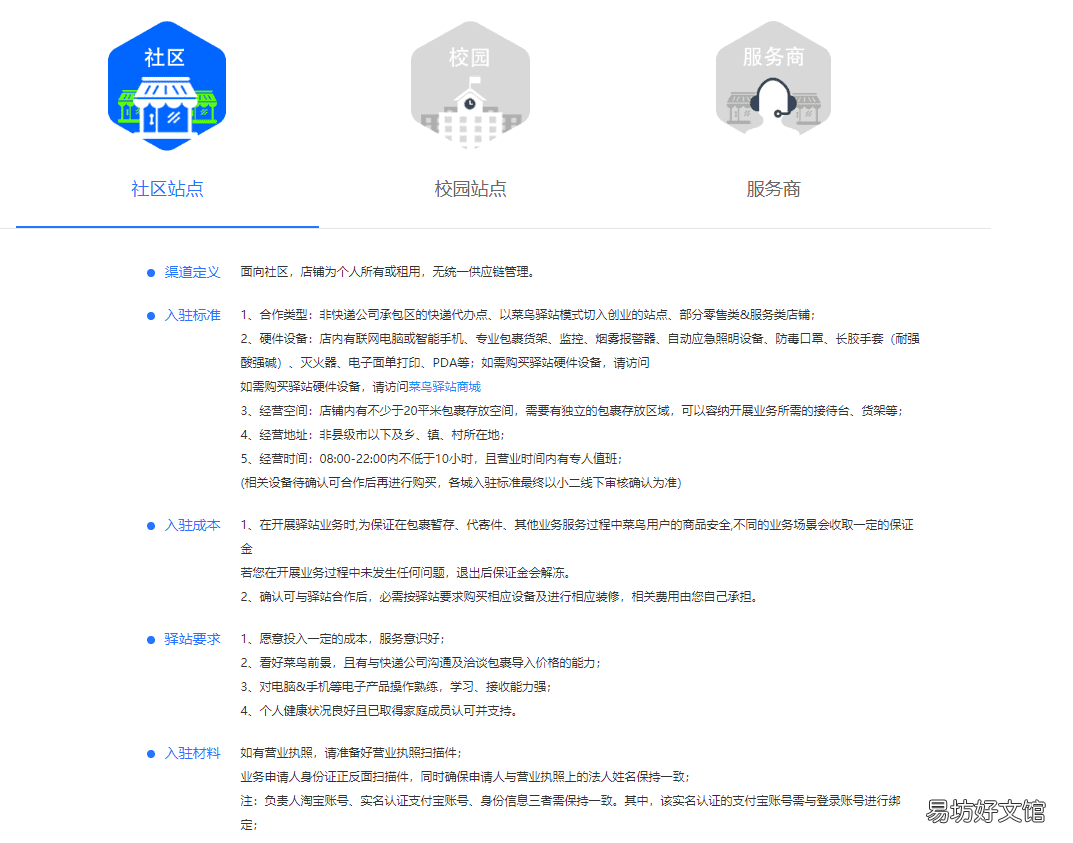Click the line 如有营业执照，请准备好营业执照扫描件

click(x=351, y=753)
